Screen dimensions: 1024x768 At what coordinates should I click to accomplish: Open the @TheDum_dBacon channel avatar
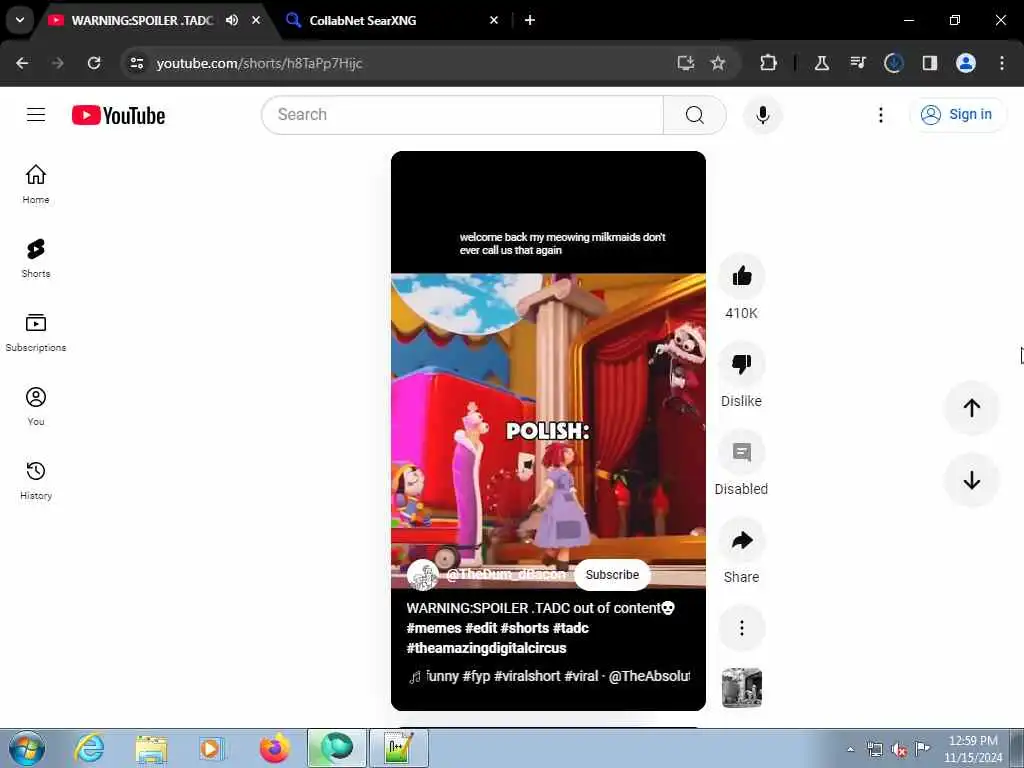[x=423, y=575]
